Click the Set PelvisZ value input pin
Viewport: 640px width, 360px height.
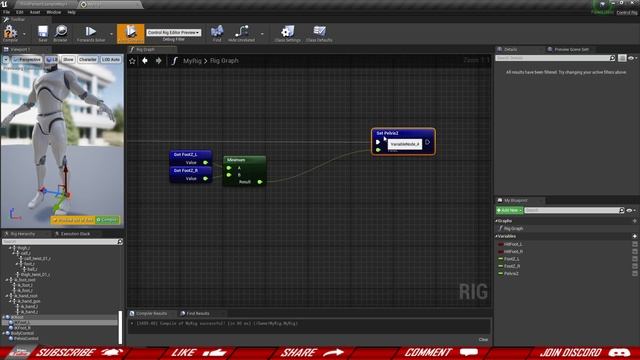(x=378, y=150)
